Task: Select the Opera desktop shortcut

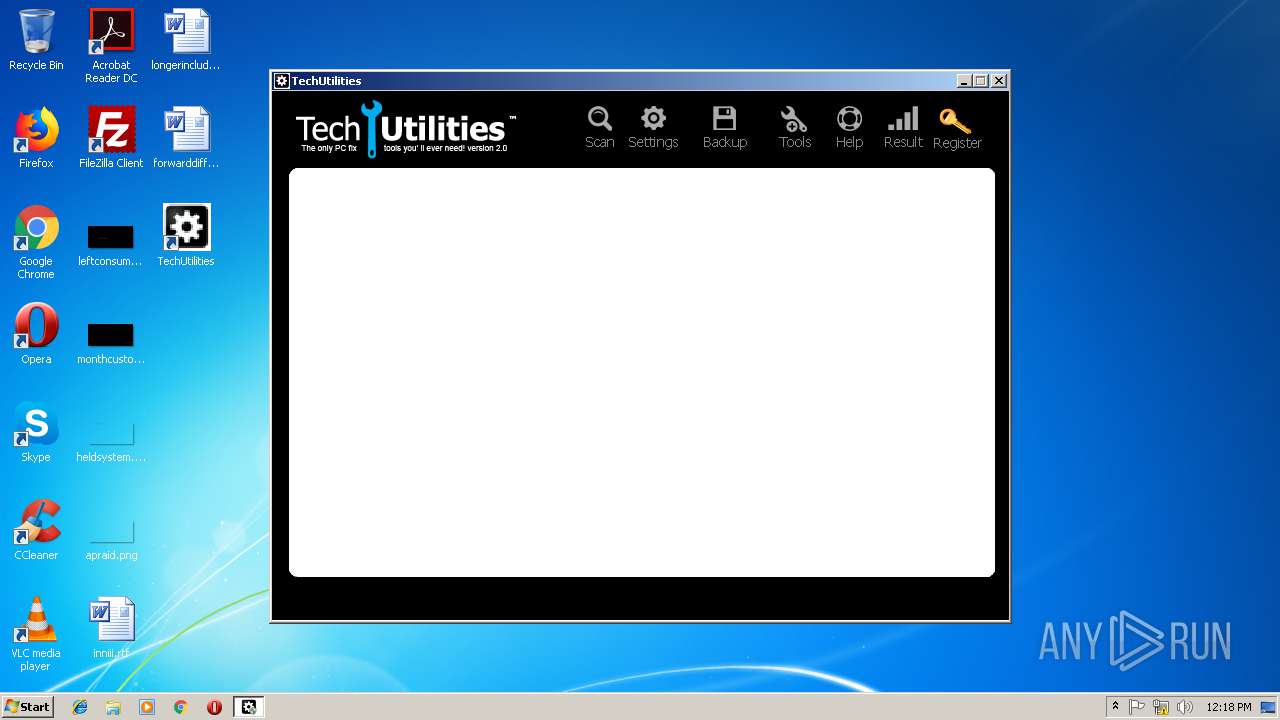Action: (x=36, y=334)
